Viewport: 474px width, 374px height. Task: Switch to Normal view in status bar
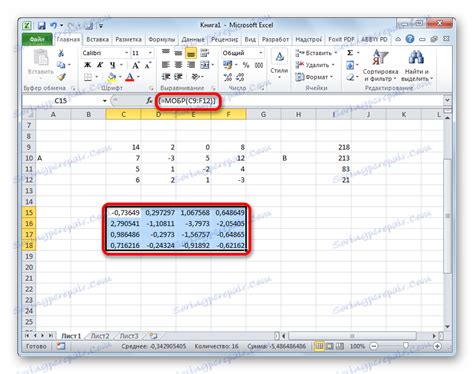click(319, 346)
